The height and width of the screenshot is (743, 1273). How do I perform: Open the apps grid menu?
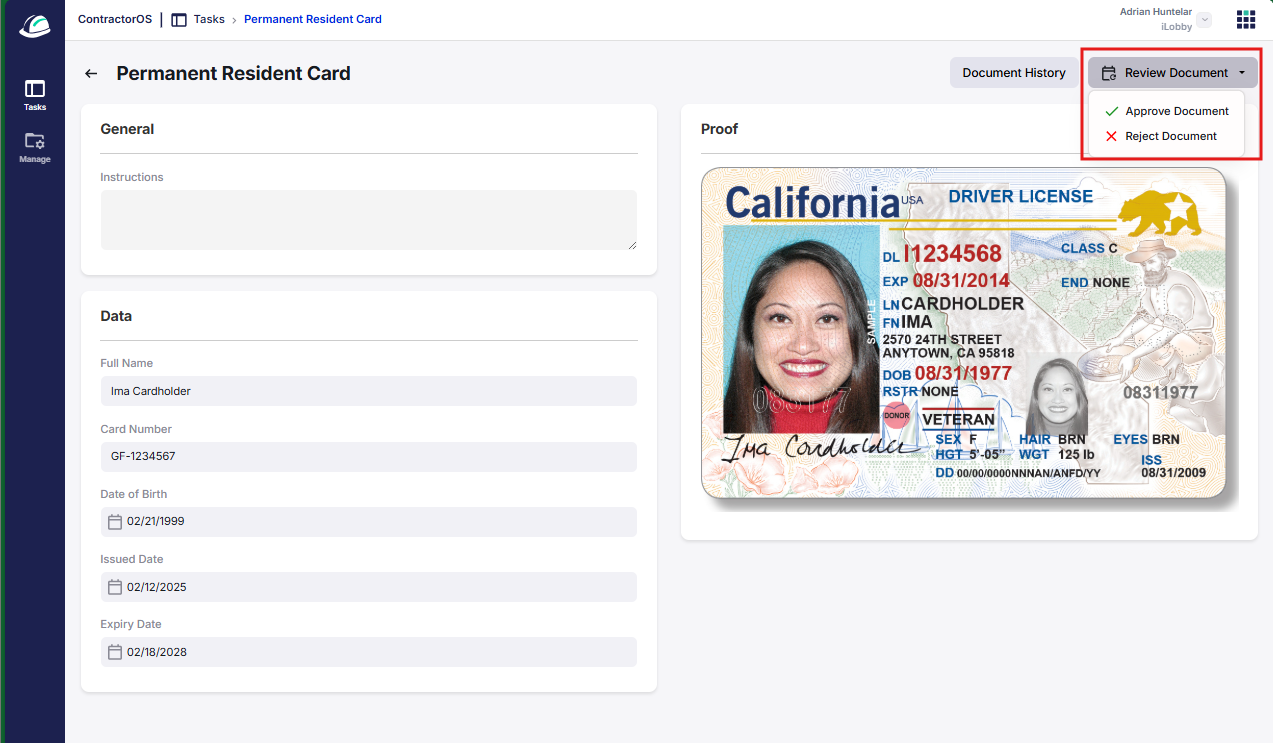pos(1246,20)
